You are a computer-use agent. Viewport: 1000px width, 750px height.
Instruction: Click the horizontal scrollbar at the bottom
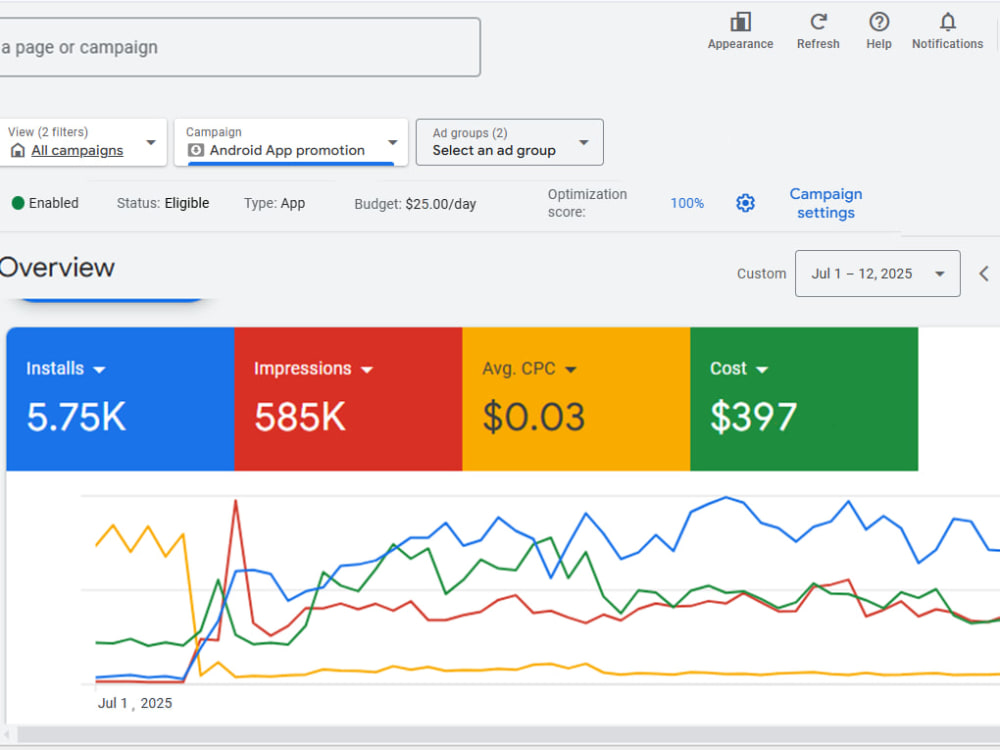point(508,735)
